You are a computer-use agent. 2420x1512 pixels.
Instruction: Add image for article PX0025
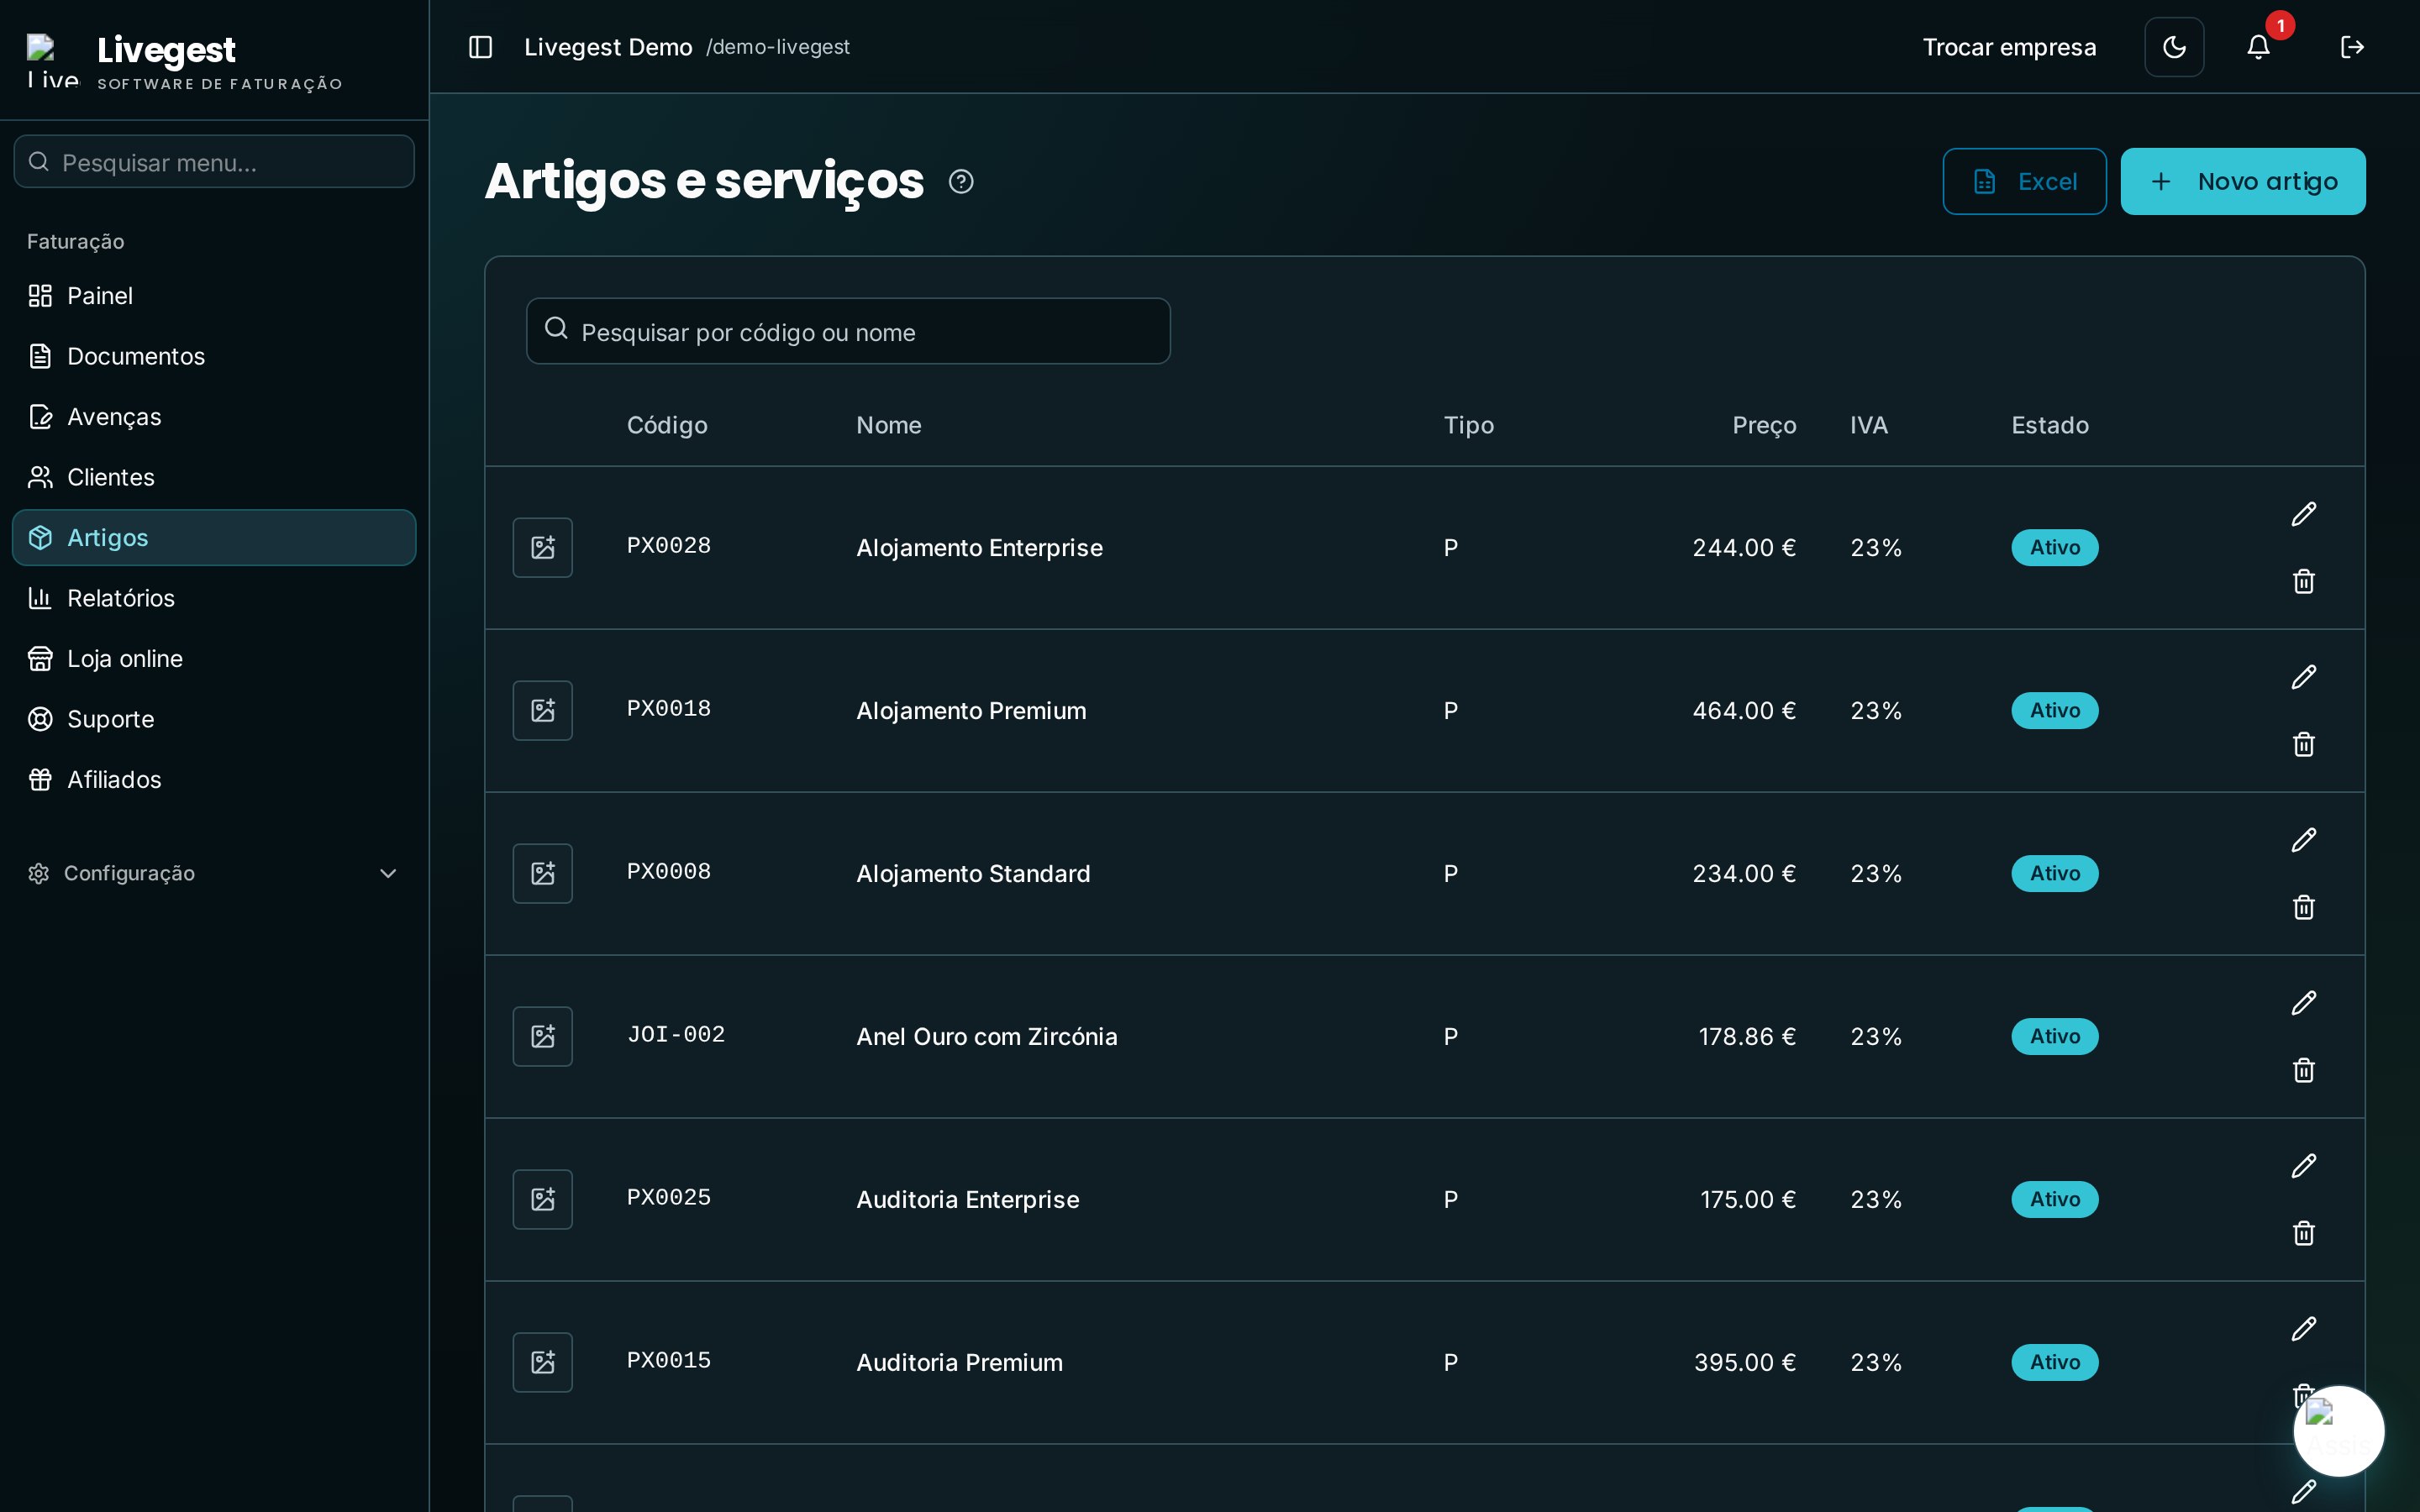(543, 1199)
